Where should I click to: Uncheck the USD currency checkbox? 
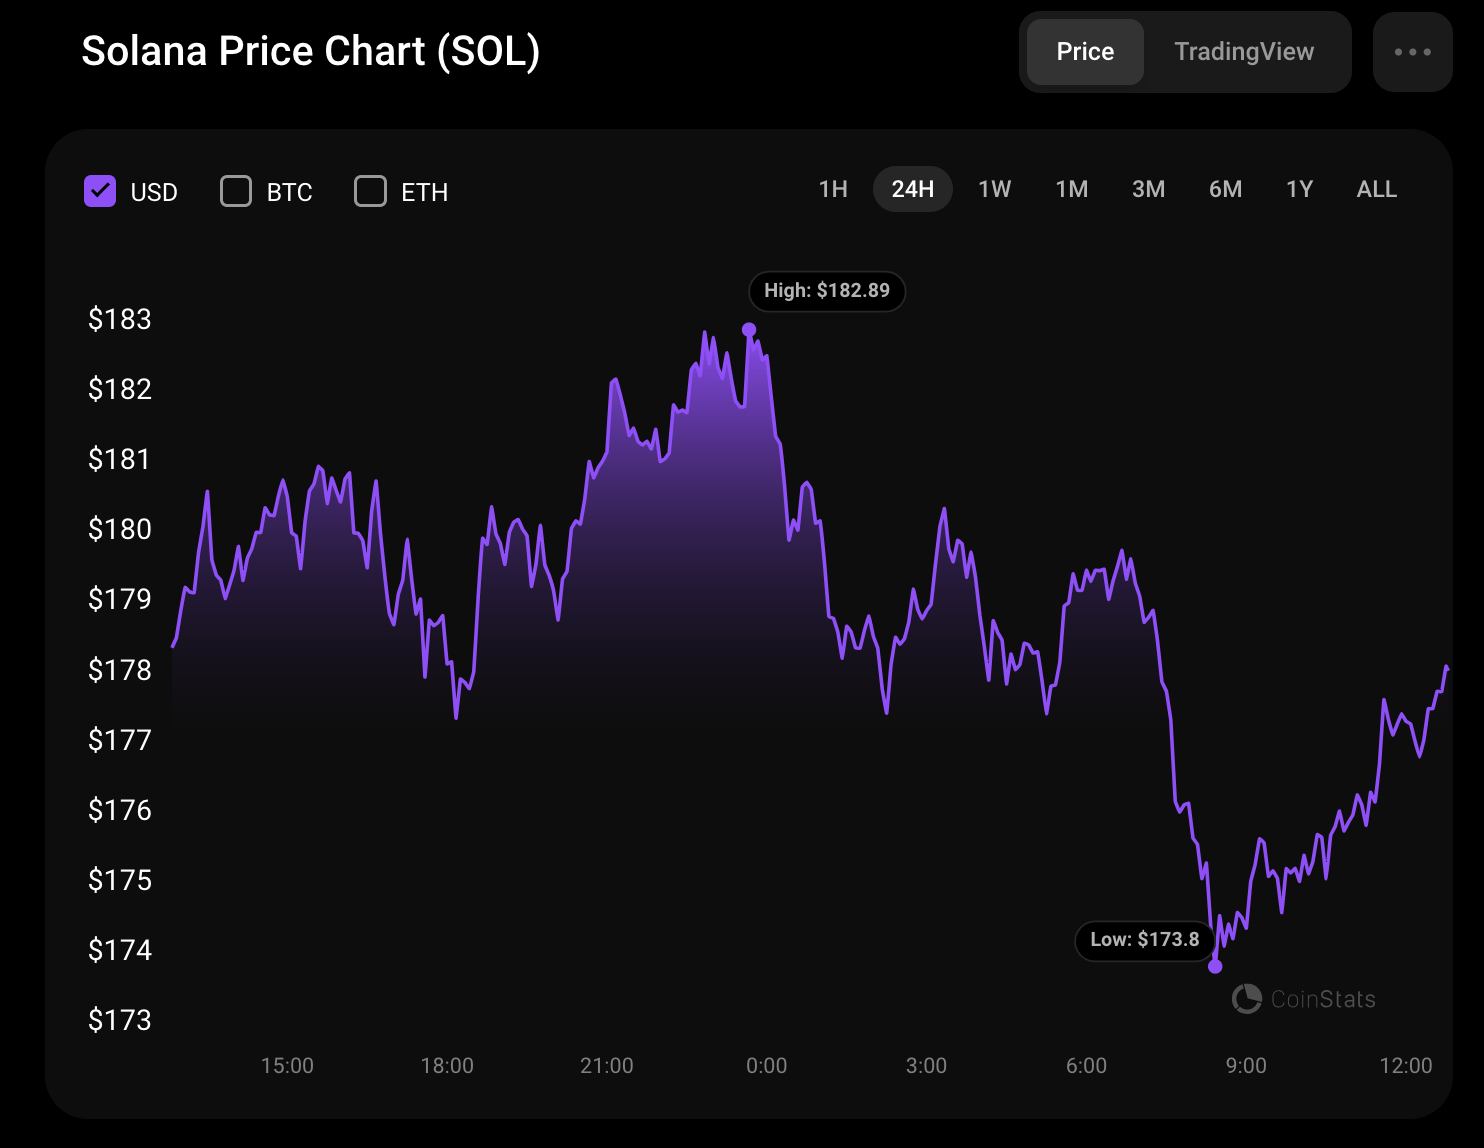[x=100, y=191]
